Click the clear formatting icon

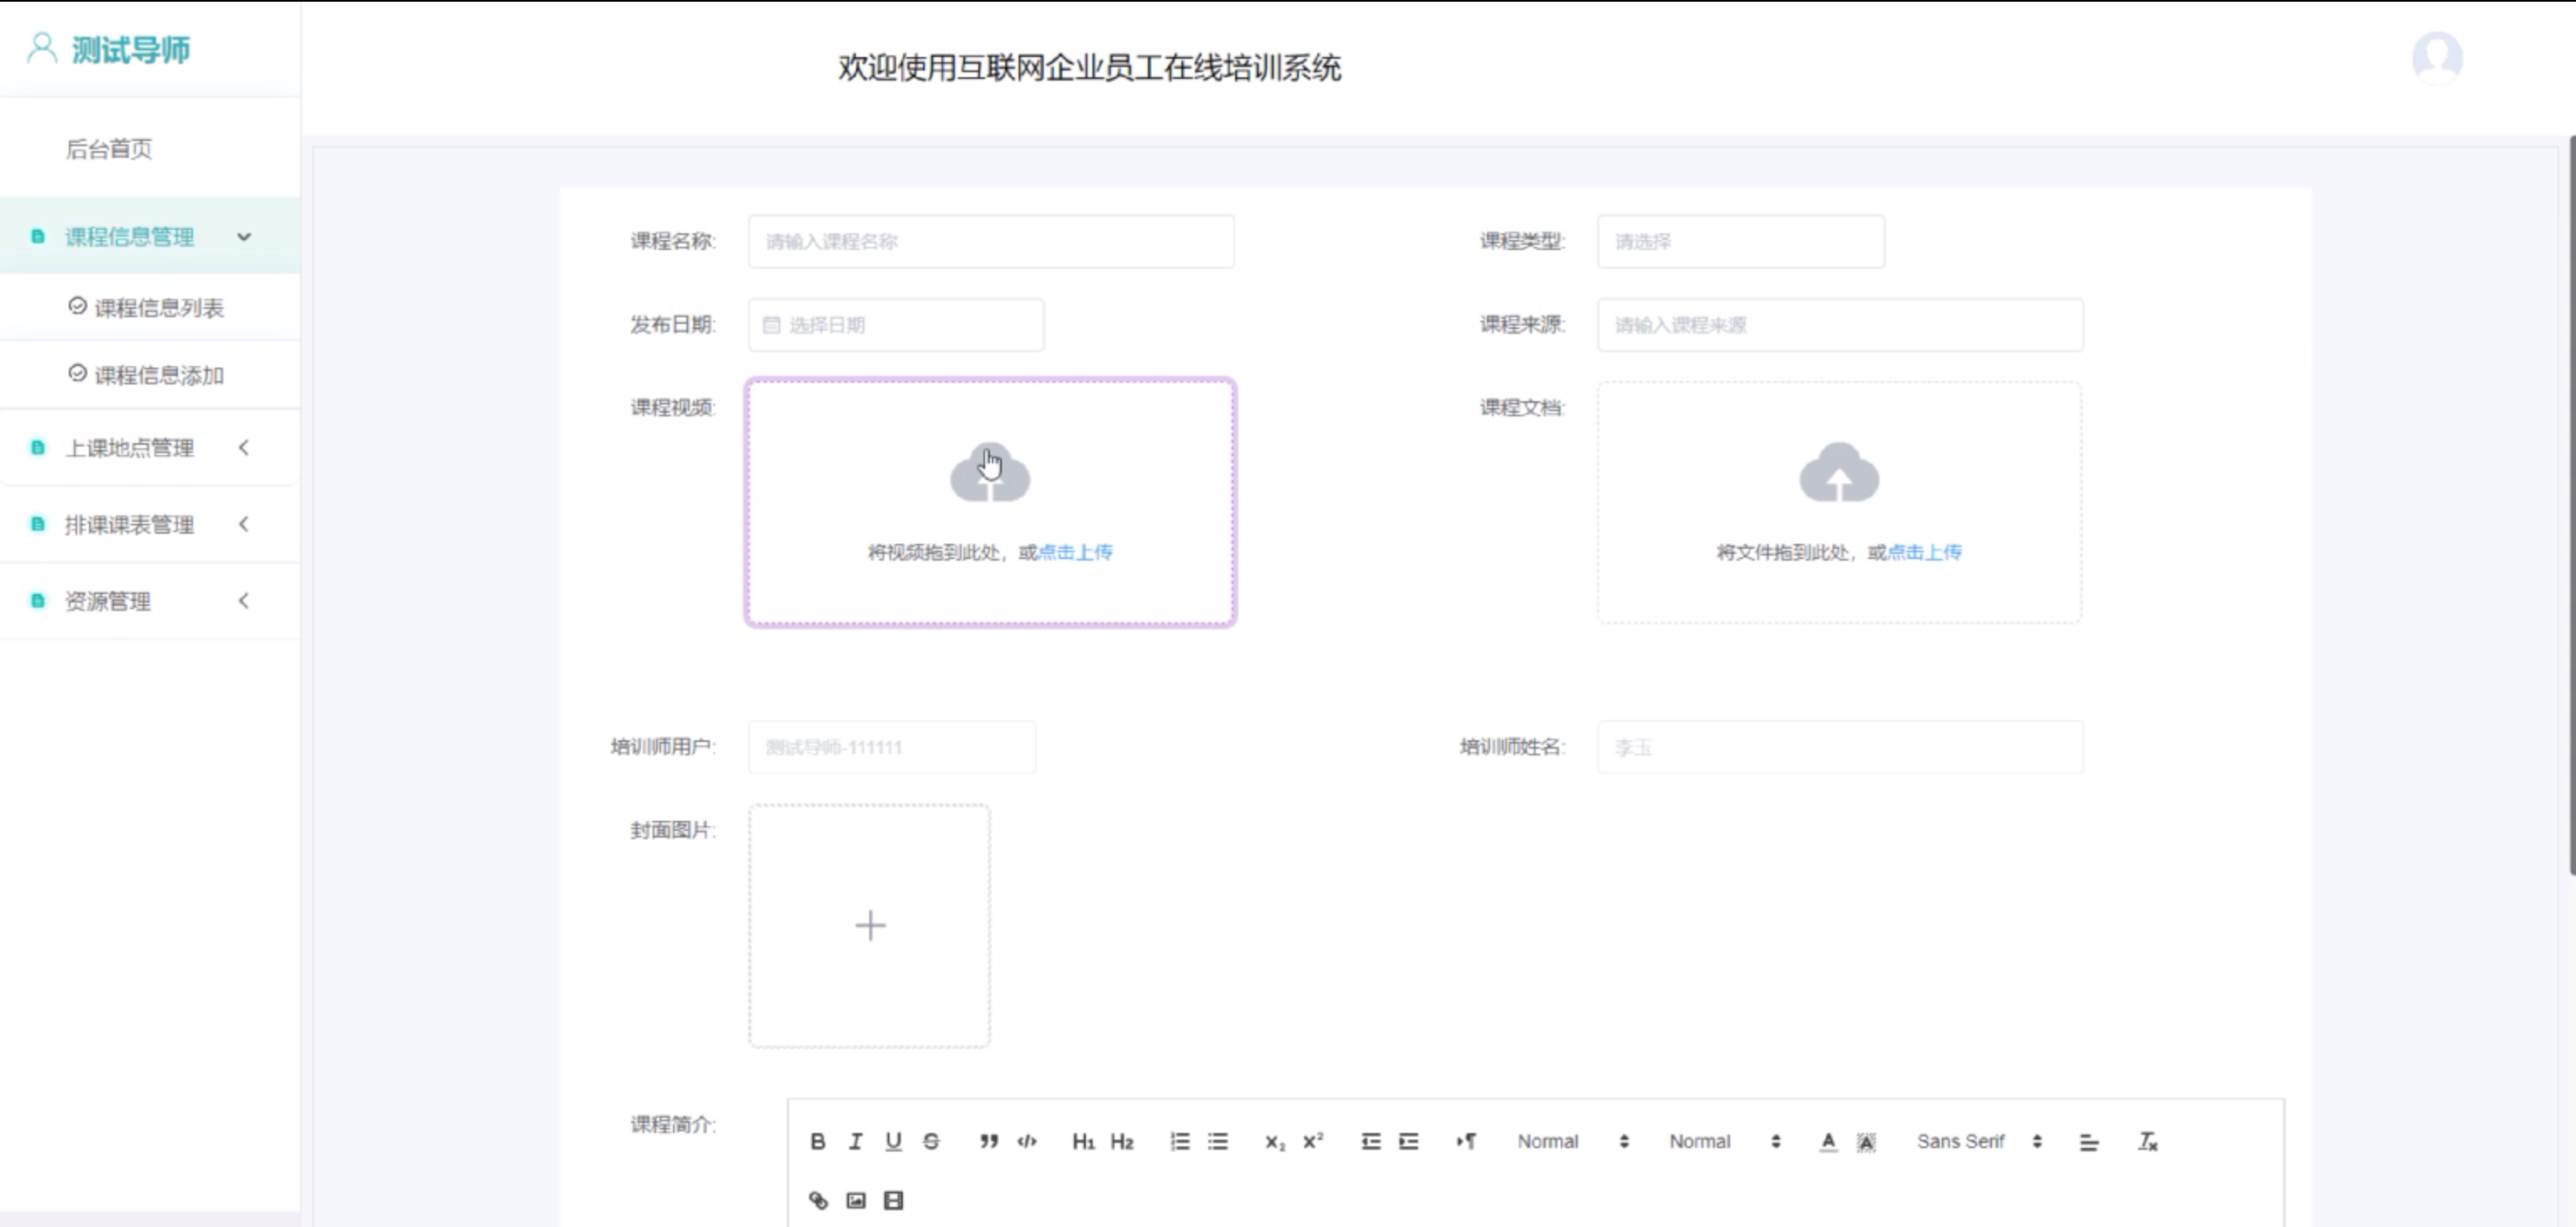[x=2147, y=1141]
